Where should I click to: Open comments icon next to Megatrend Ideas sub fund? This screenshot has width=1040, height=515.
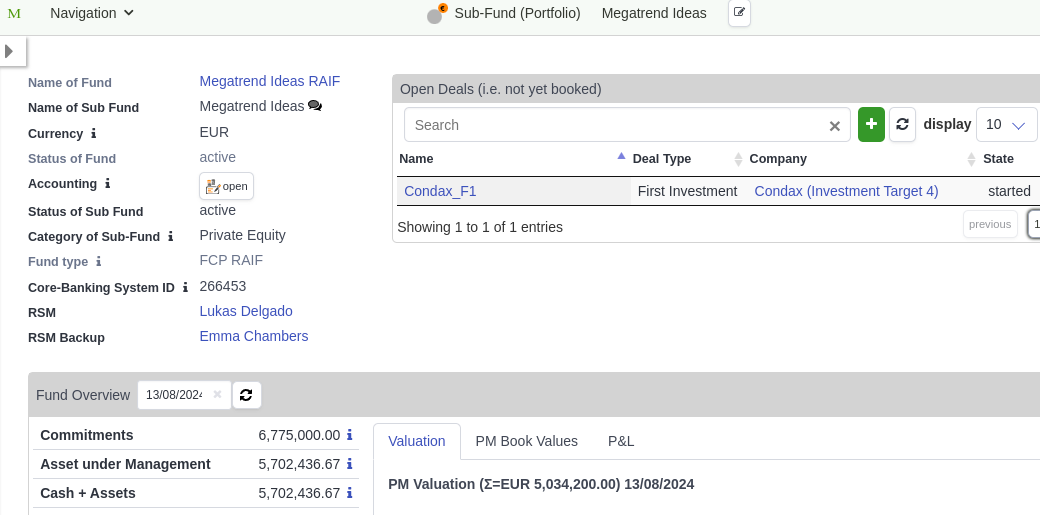[x=315, y=106]
